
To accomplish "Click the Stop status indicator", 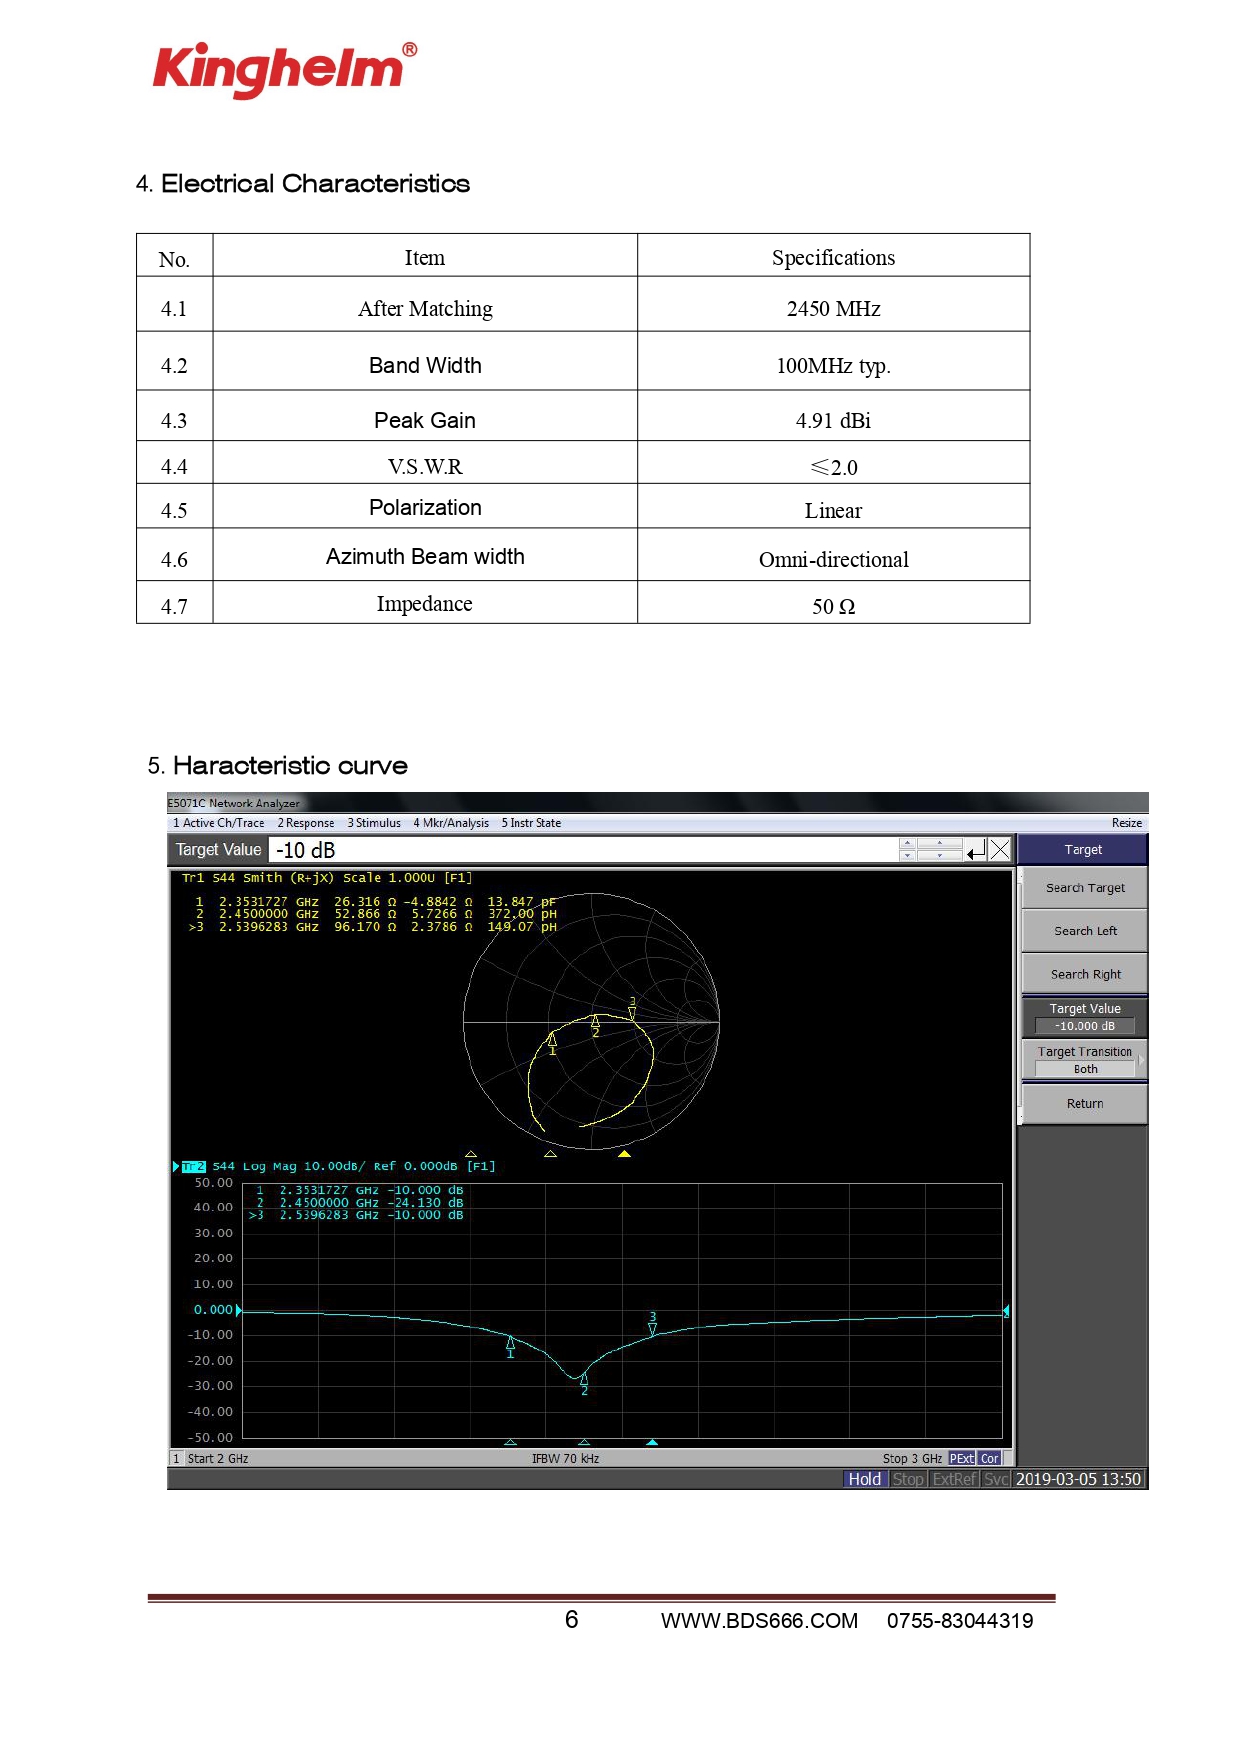I will tap(908, 1479).
